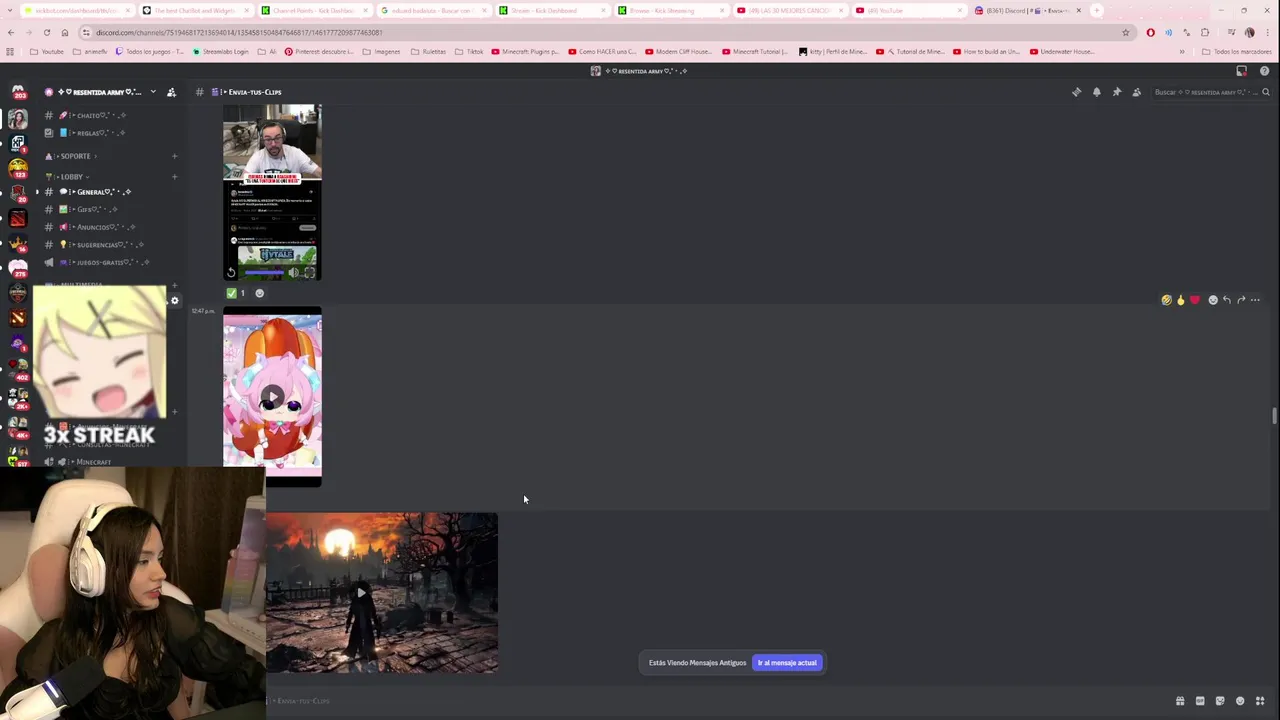Open the General channel
Screen dimensions: 1280x720
pyautogui.click(x=96, y=191)
